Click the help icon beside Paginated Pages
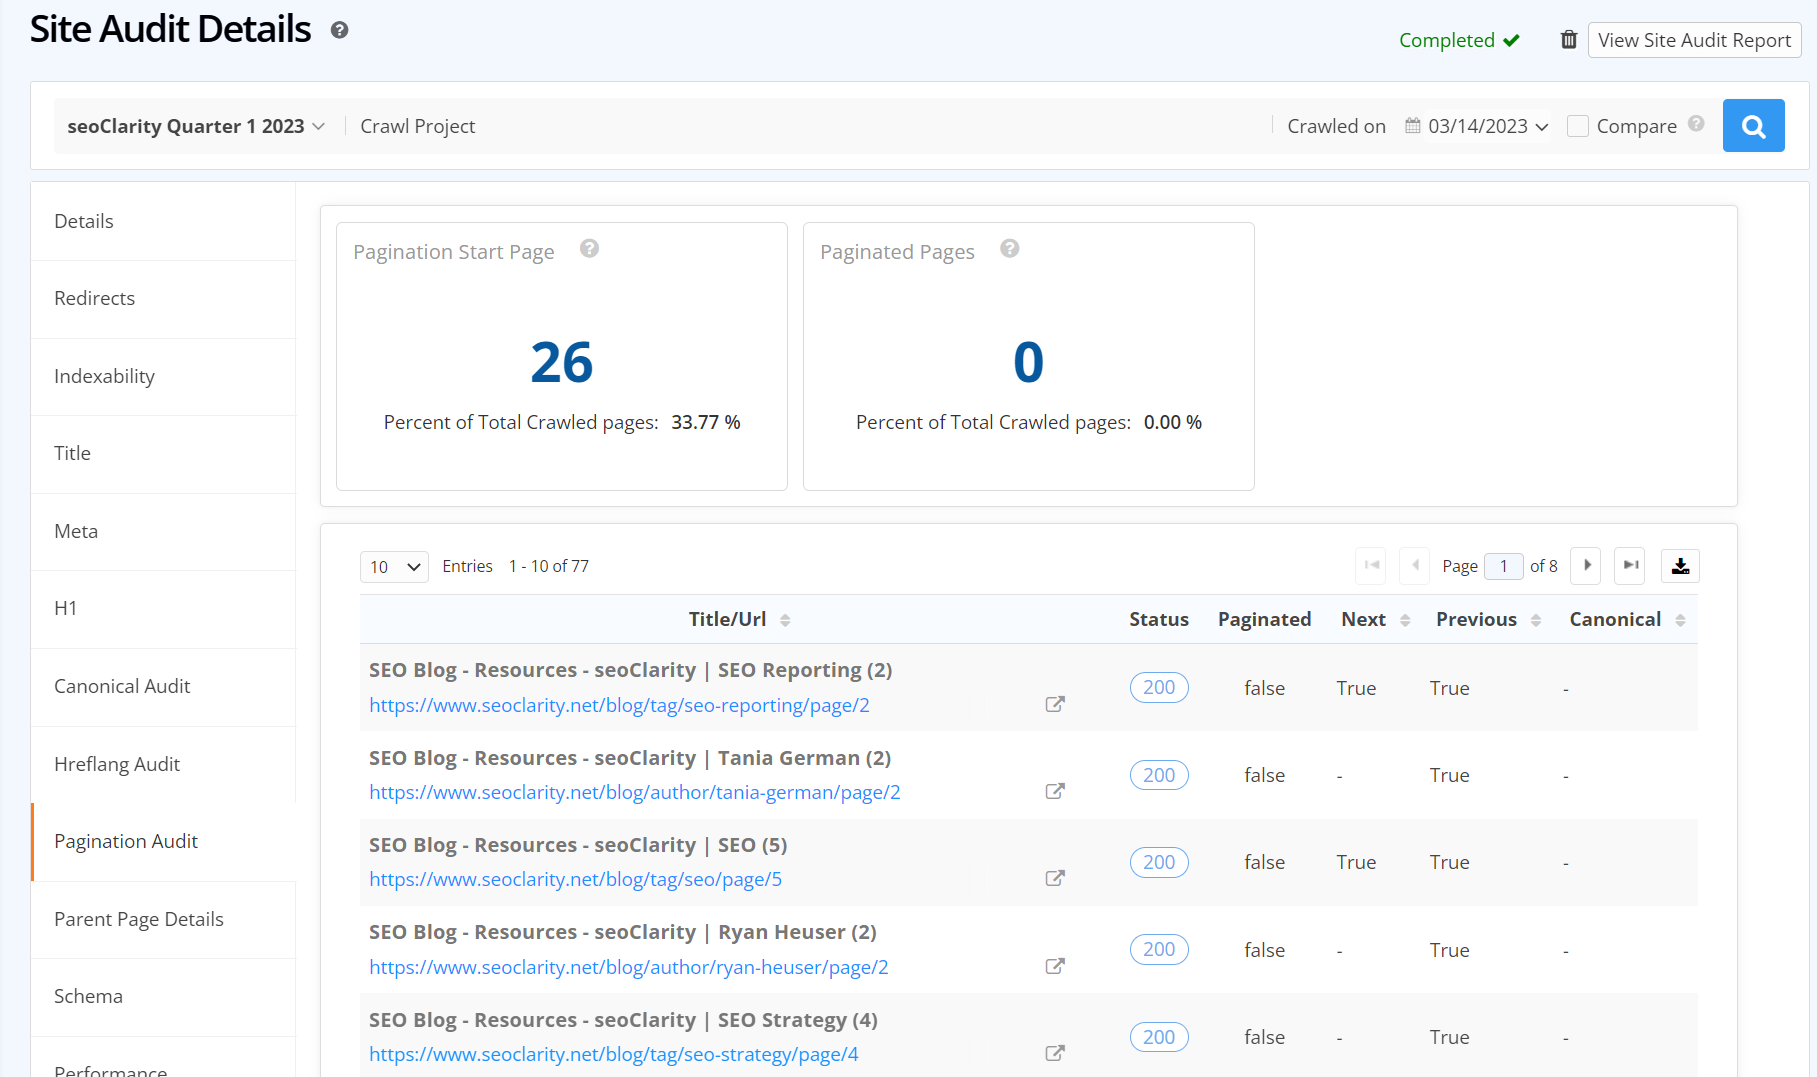 pos(1010,249)
